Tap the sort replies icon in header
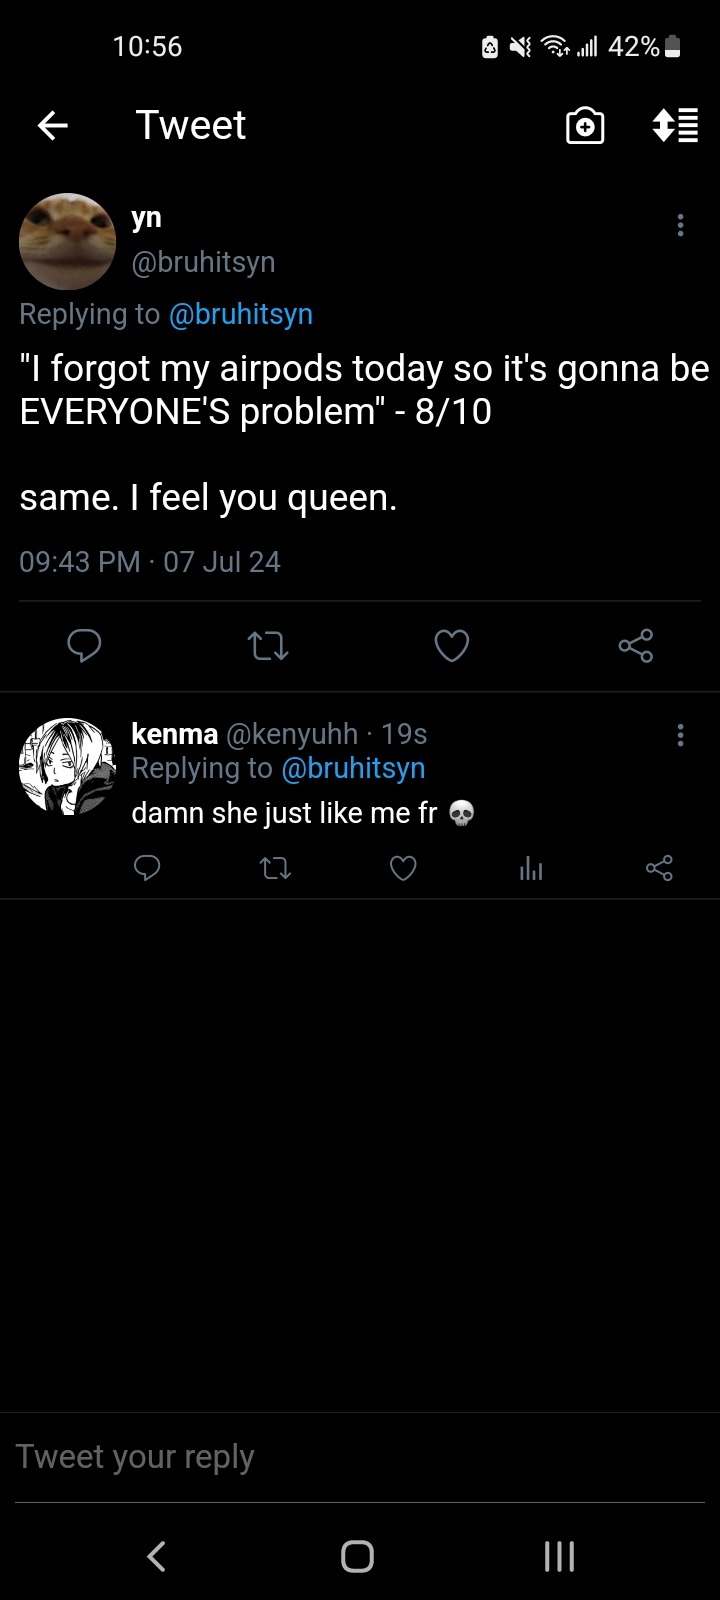The width and height of the screenshot is (720, 1600). click(x=675, y=126)
